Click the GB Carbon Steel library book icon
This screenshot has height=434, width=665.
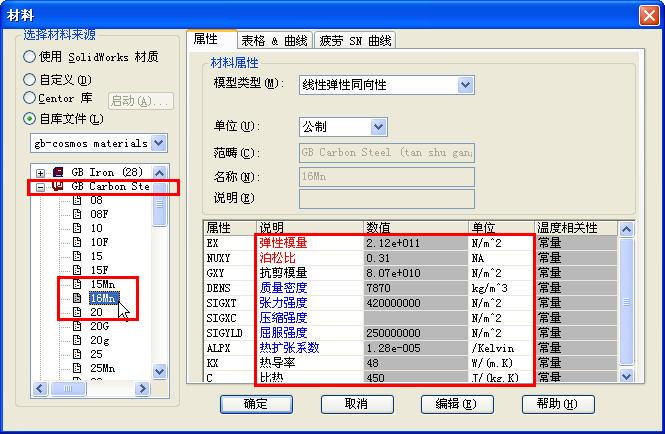pos(58,186)
